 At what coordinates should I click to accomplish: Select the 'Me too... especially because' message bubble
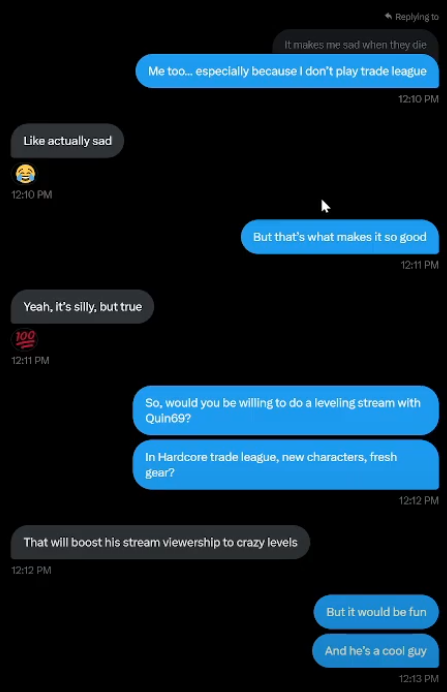pyautogui.click(x=287, y=71)
